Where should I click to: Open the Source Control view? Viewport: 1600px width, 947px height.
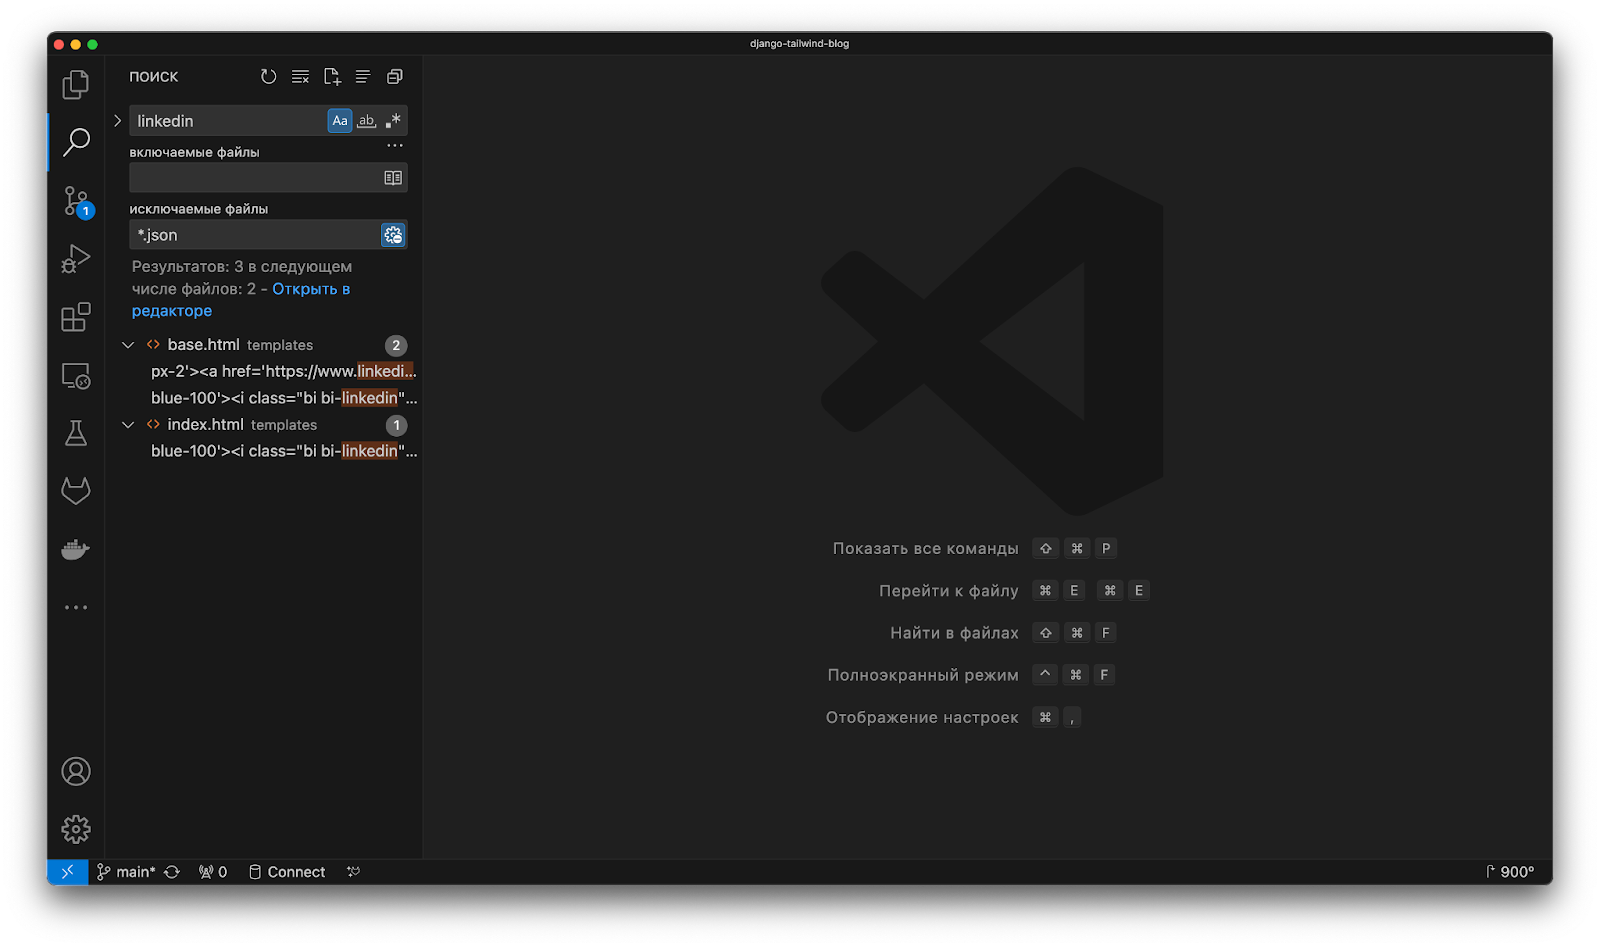click(x=76, y=201)
